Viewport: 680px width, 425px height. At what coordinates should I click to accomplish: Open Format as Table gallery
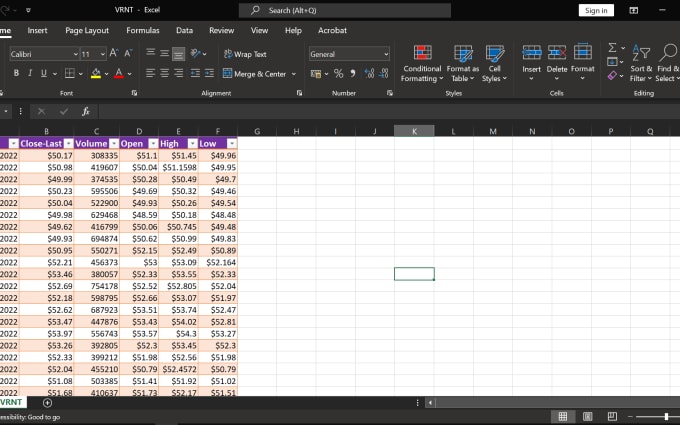pyautogui.click(x=463, y=63)
